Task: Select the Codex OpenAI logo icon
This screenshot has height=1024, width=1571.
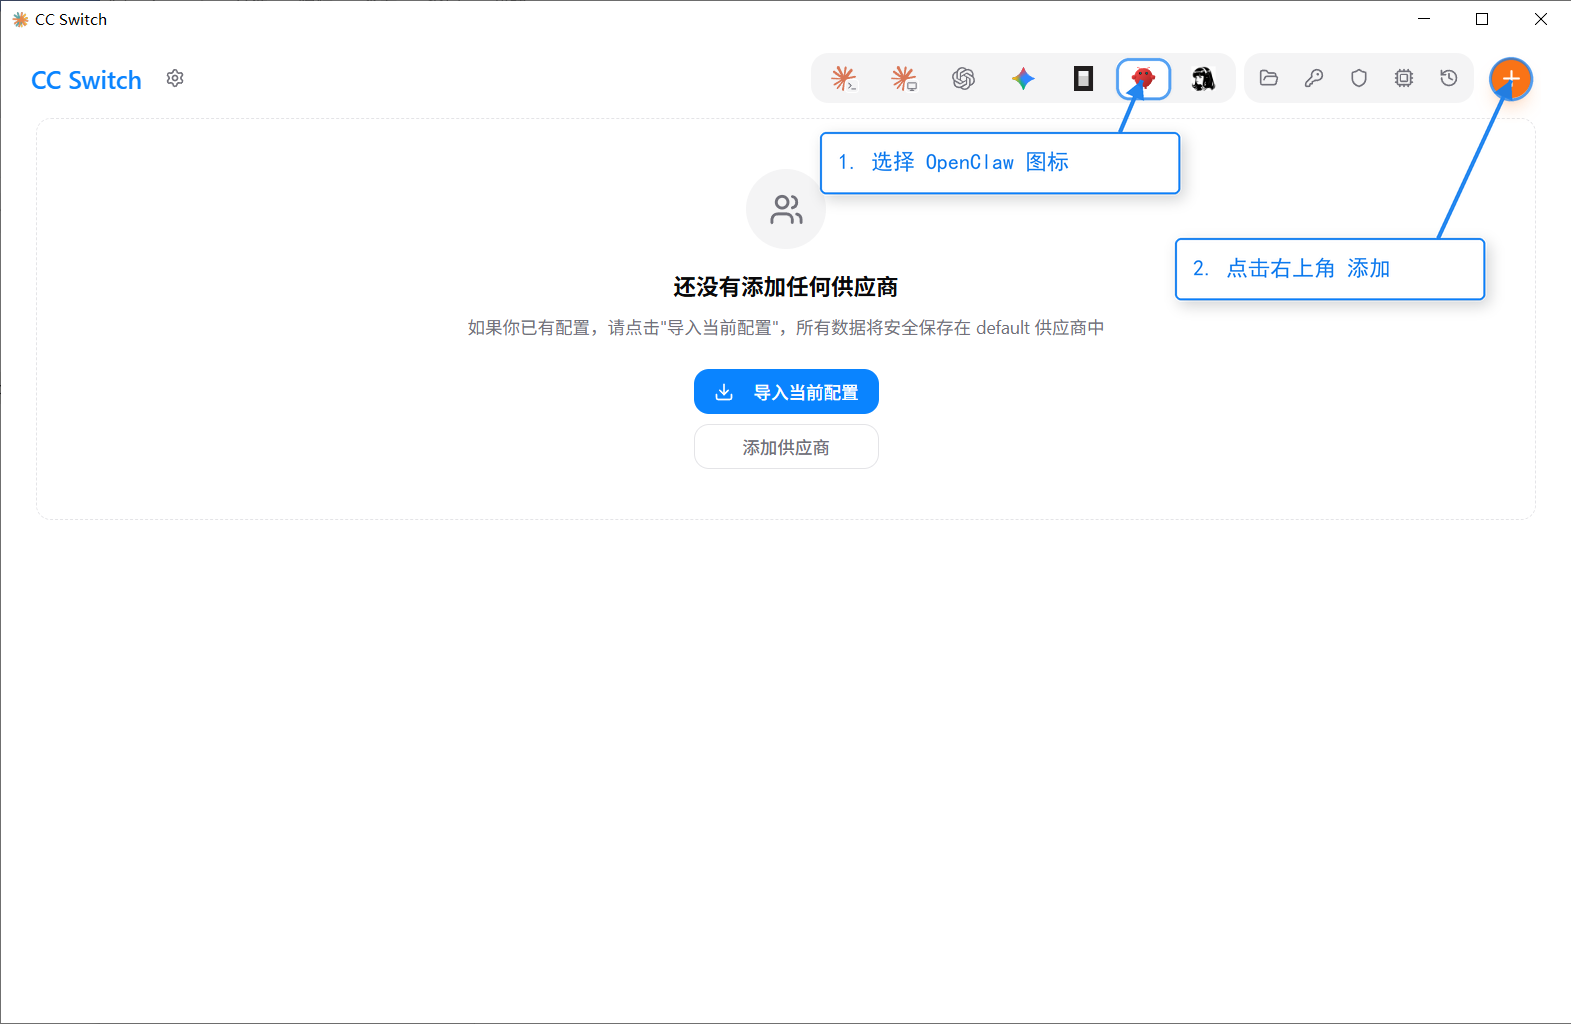Action: point(963,79)
